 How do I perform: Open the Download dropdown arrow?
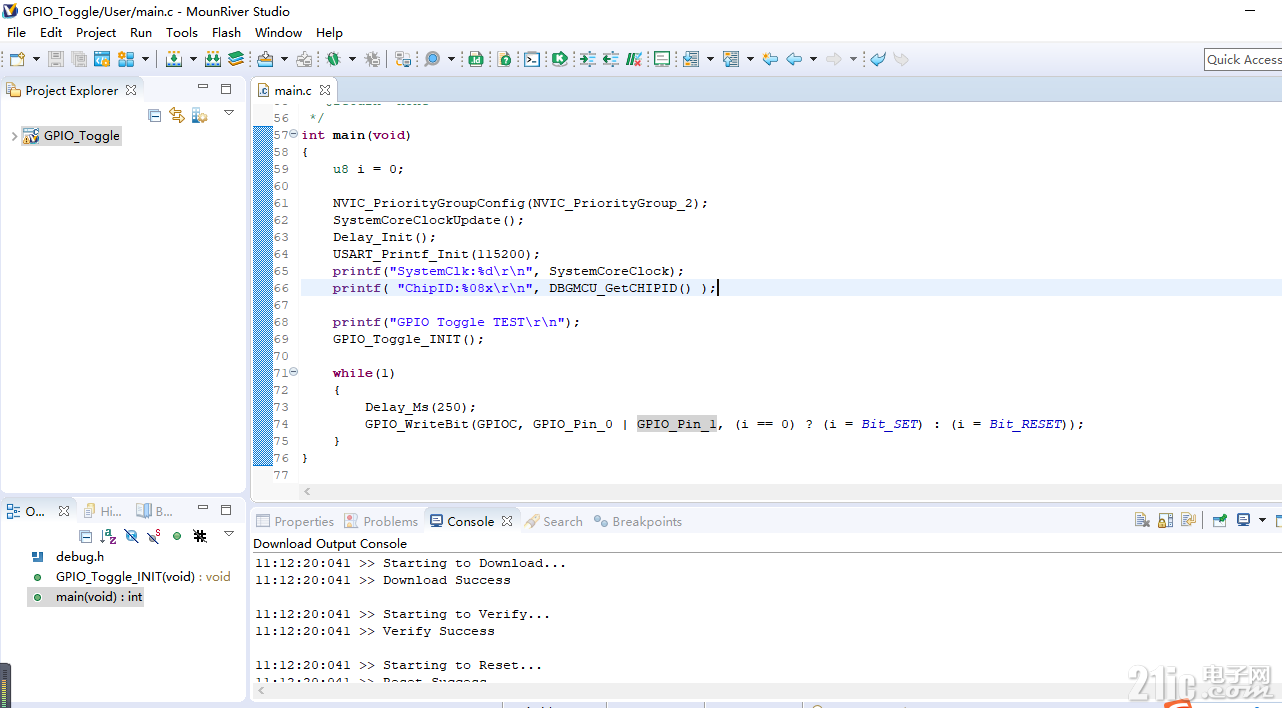coord(284,59)
